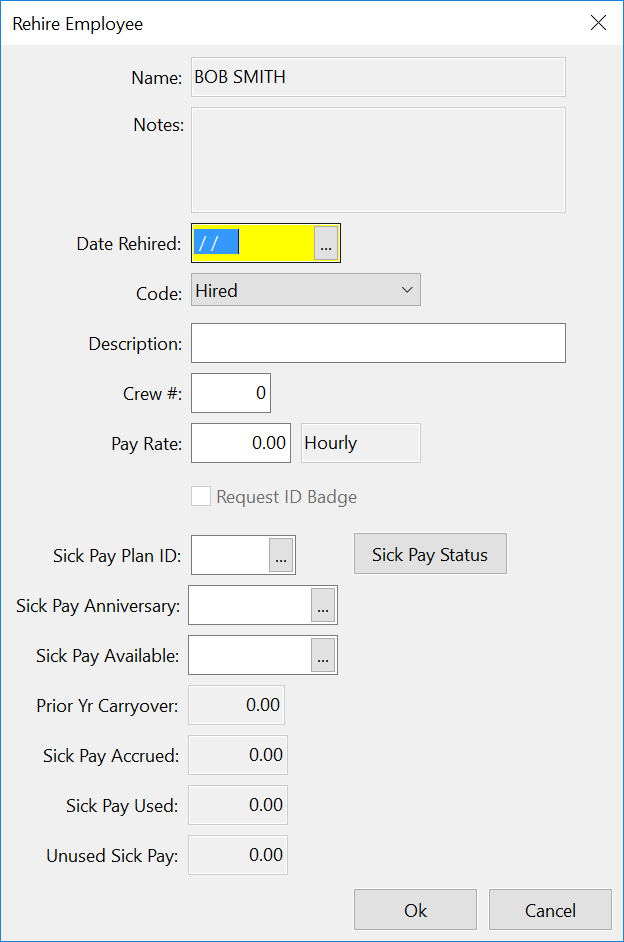Select the Crew # input field
624x942 pixels.
(231, 393)
